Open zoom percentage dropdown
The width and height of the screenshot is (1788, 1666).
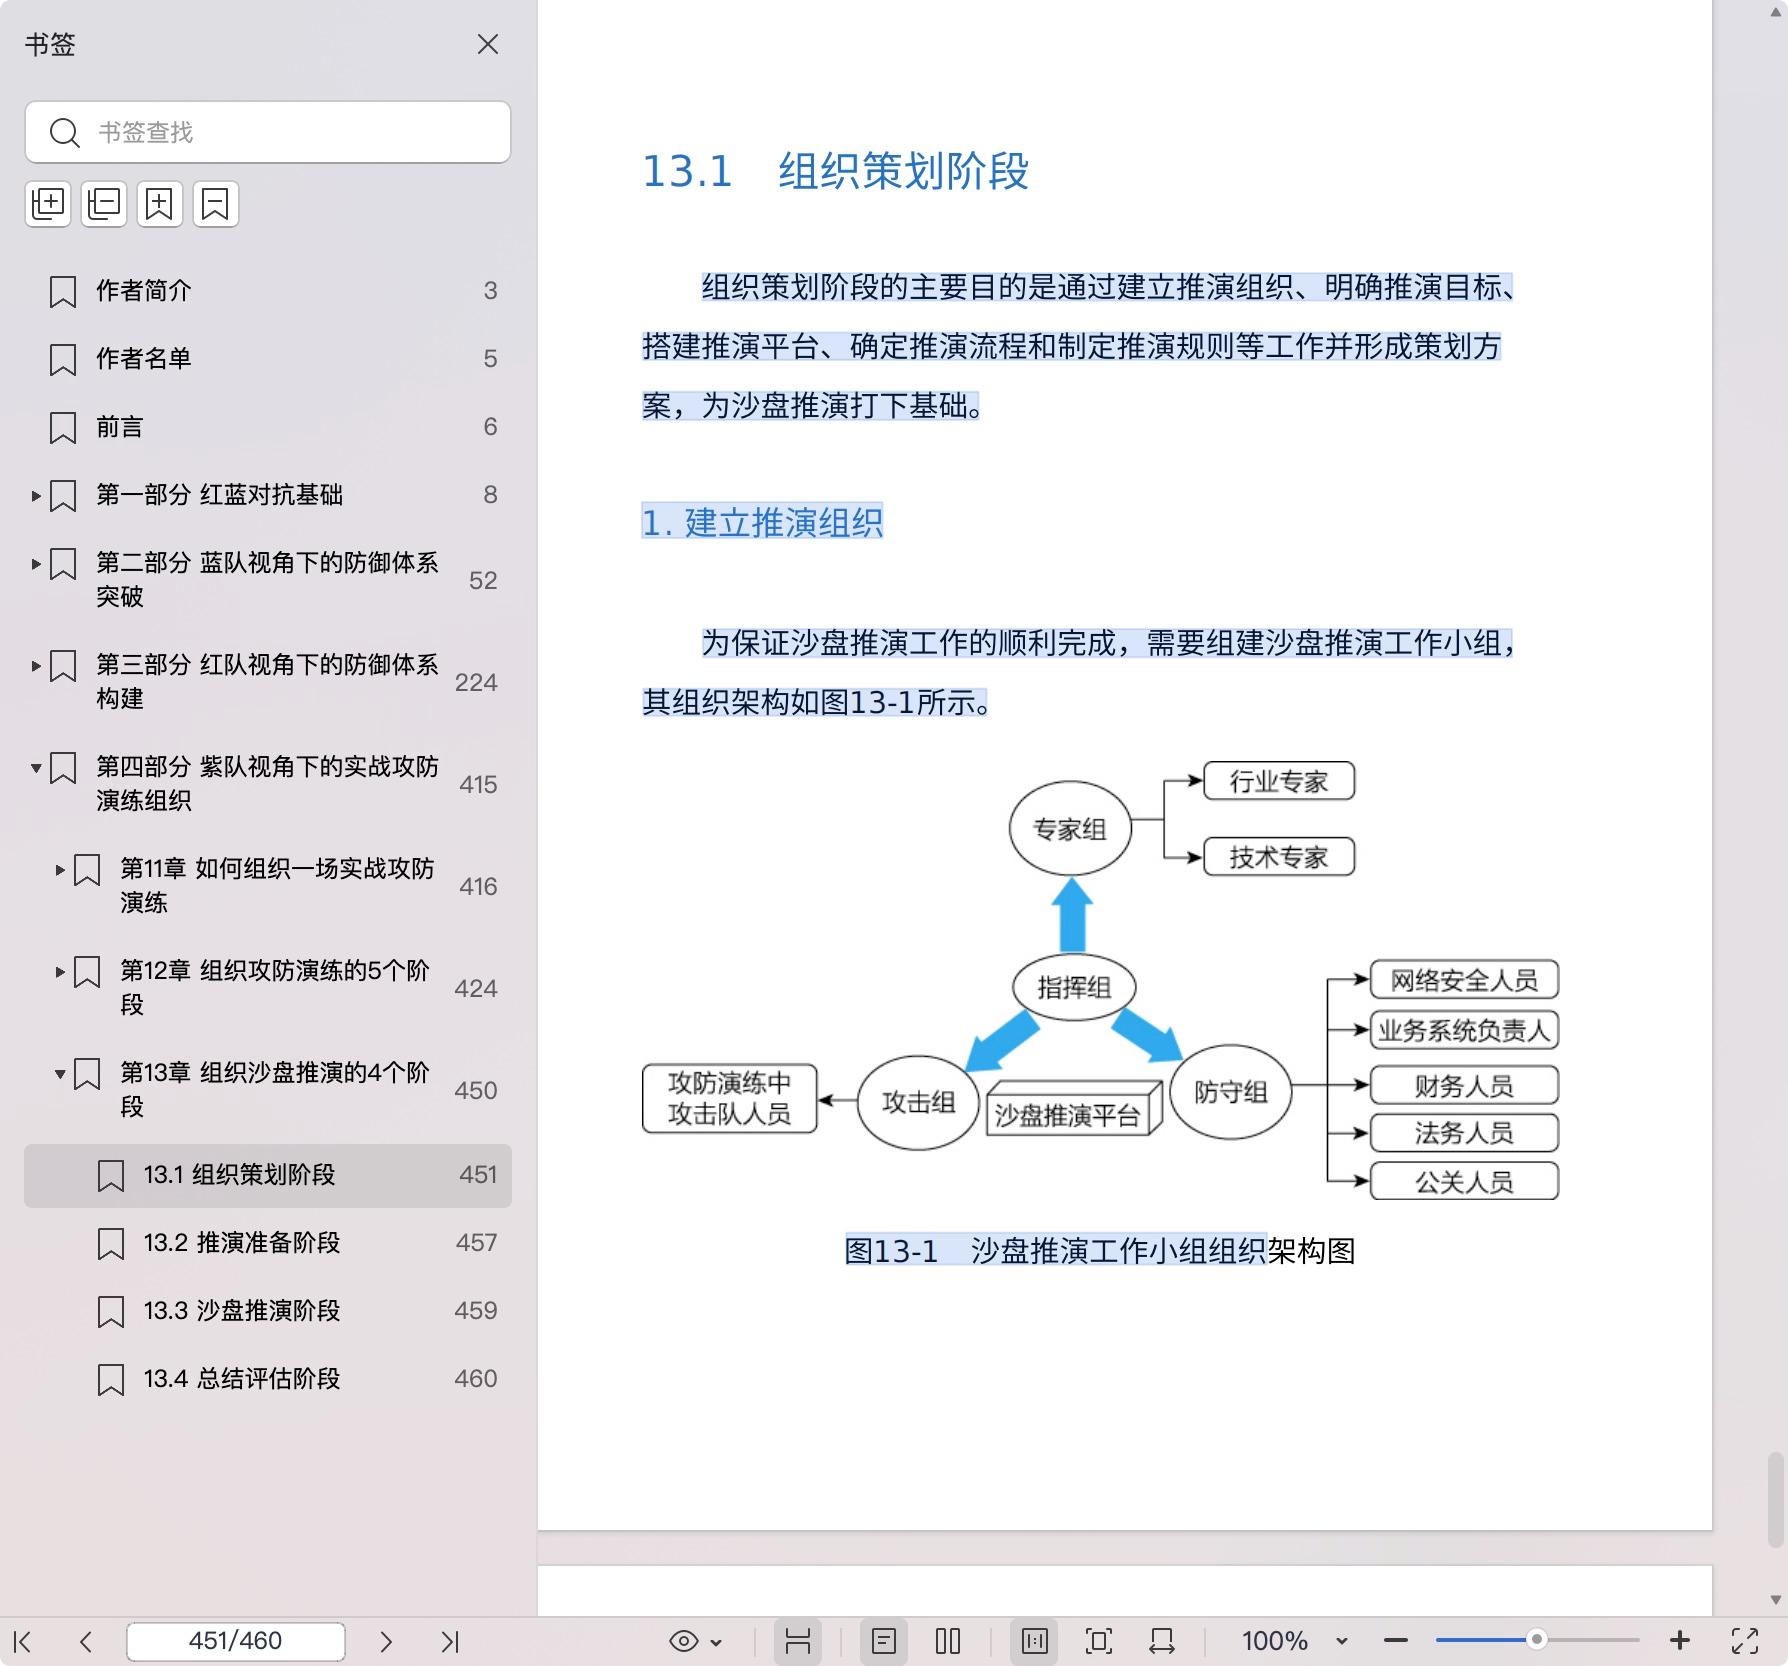(1342, 1642)
